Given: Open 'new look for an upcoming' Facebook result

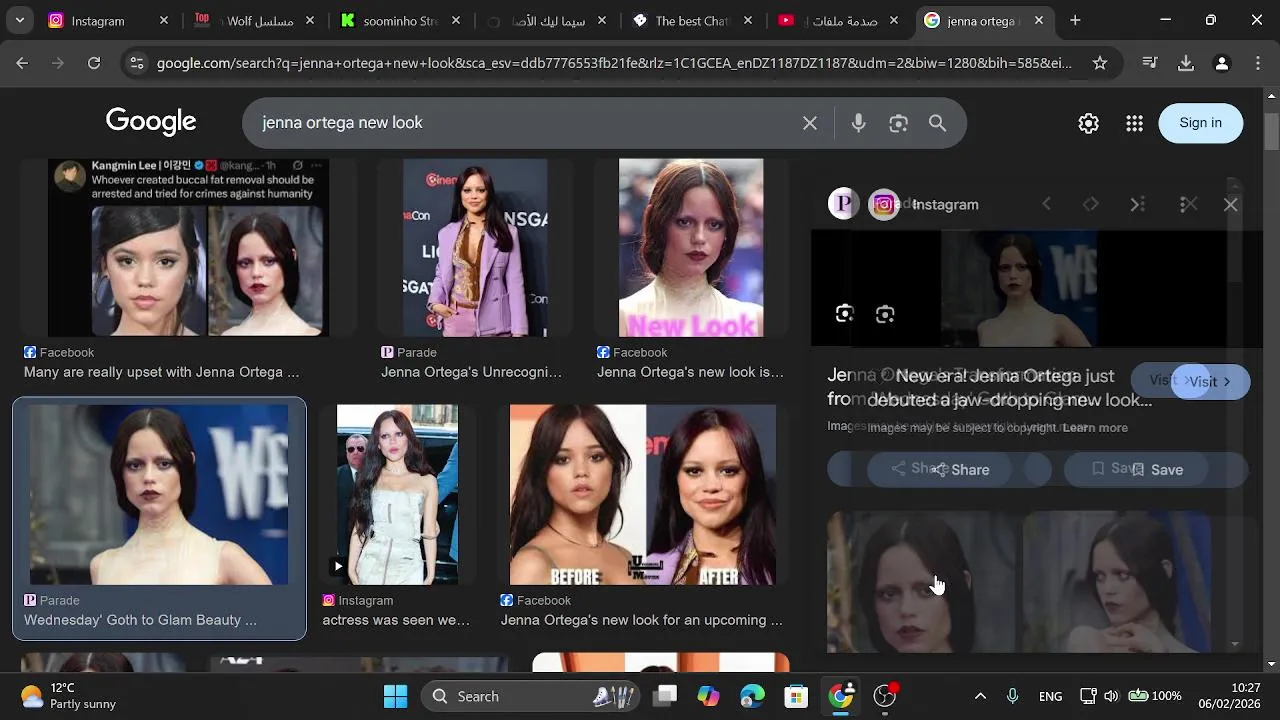Looking at the screenshot, I should click(641, 620).
